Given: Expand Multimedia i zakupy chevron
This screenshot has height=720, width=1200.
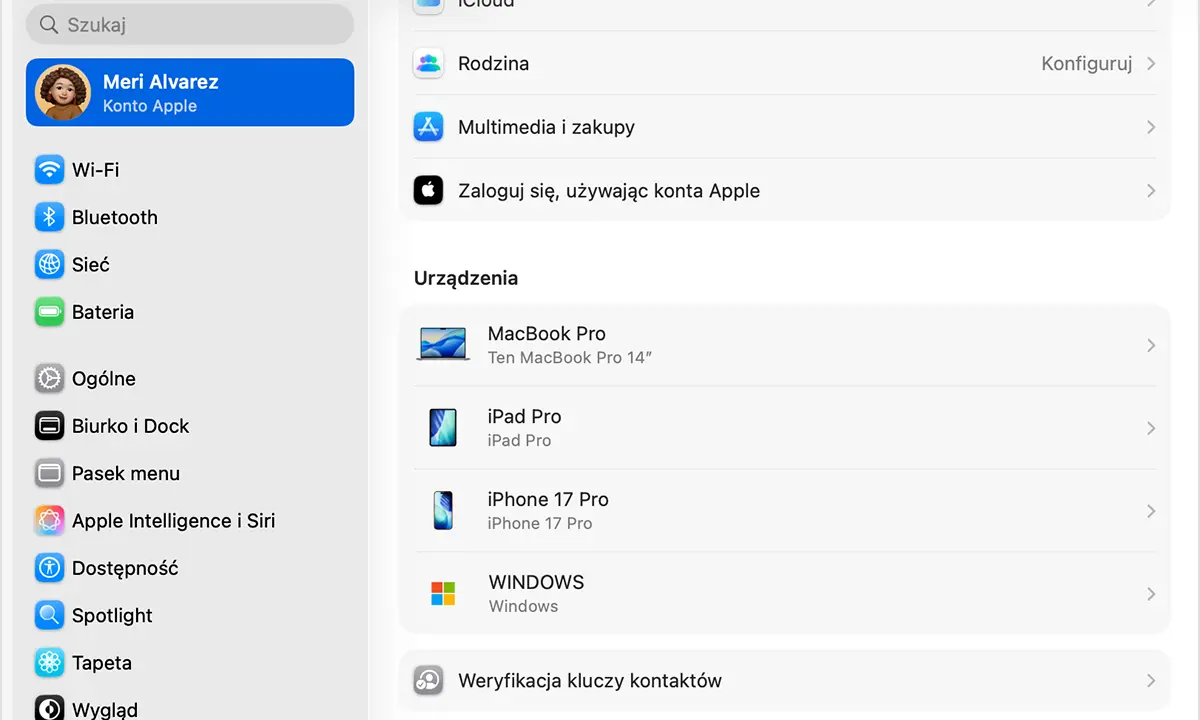Looking at the screenshot, I should 1151,127.
